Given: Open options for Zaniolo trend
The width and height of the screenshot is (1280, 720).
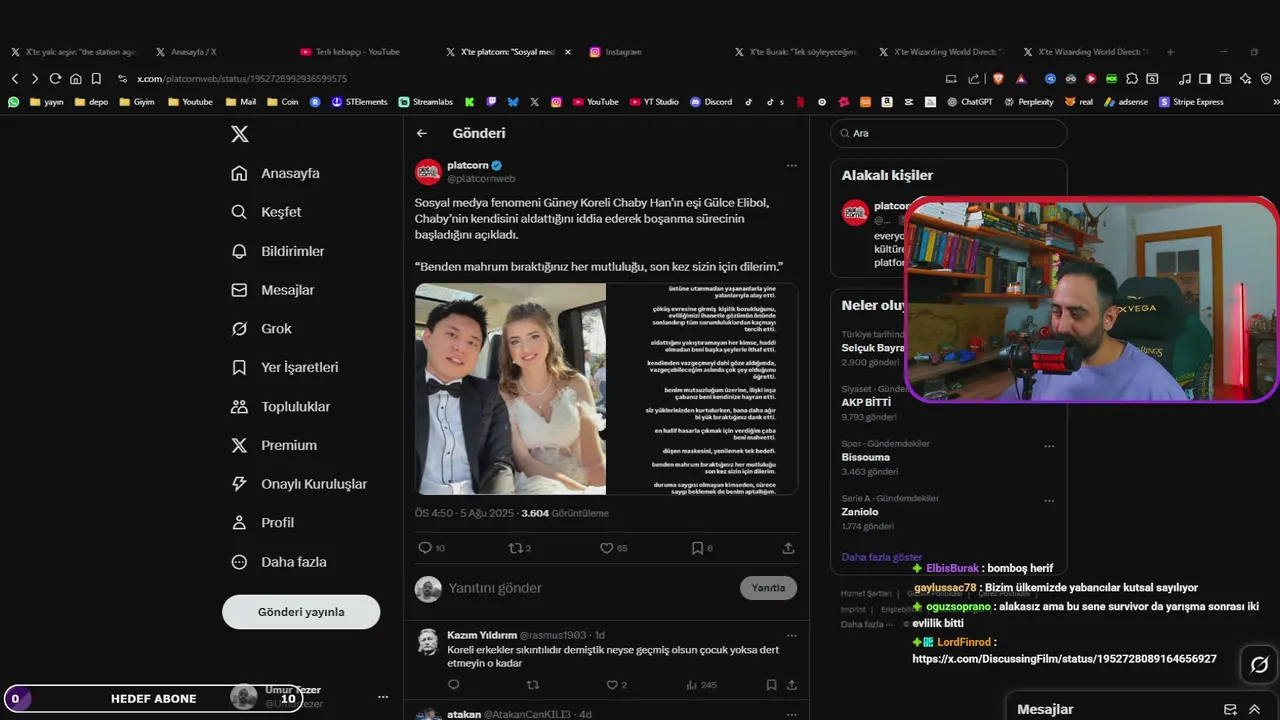Looking at the screenshot, I should coord(1049,500).
